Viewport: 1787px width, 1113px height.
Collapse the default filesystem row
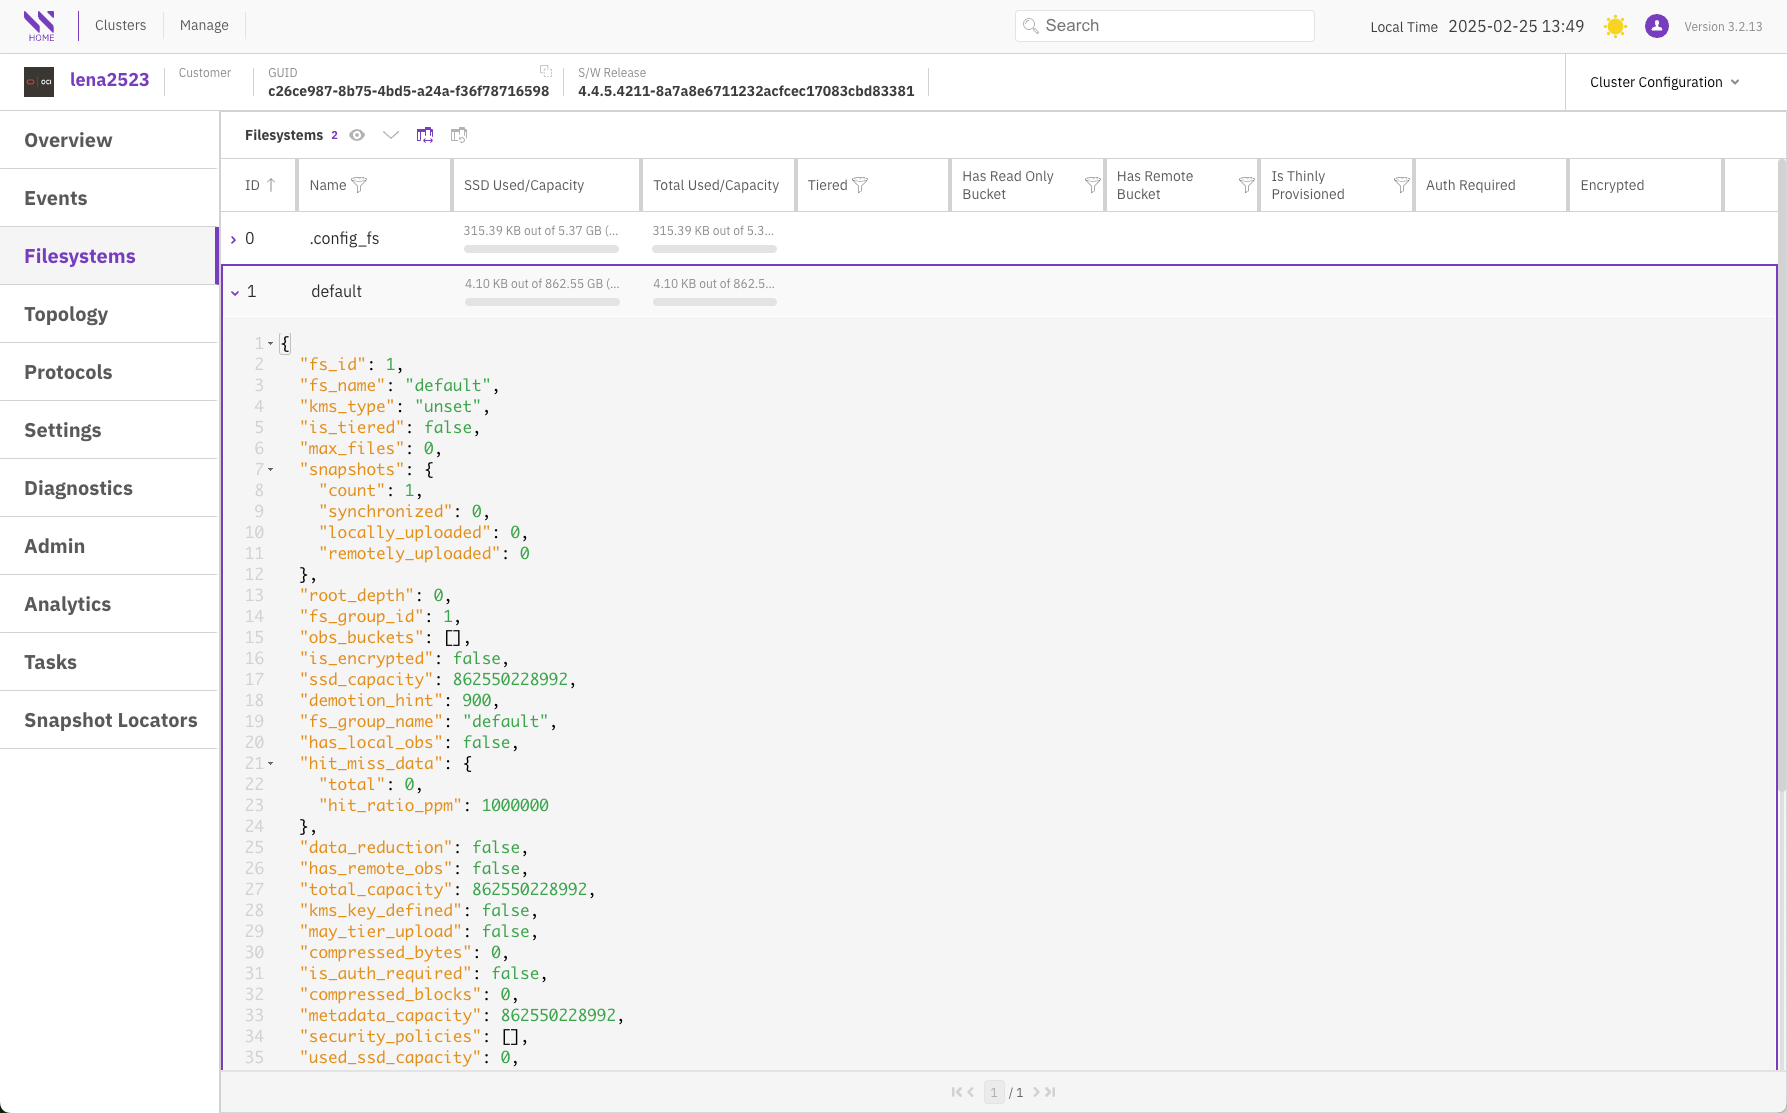(235, 292)
